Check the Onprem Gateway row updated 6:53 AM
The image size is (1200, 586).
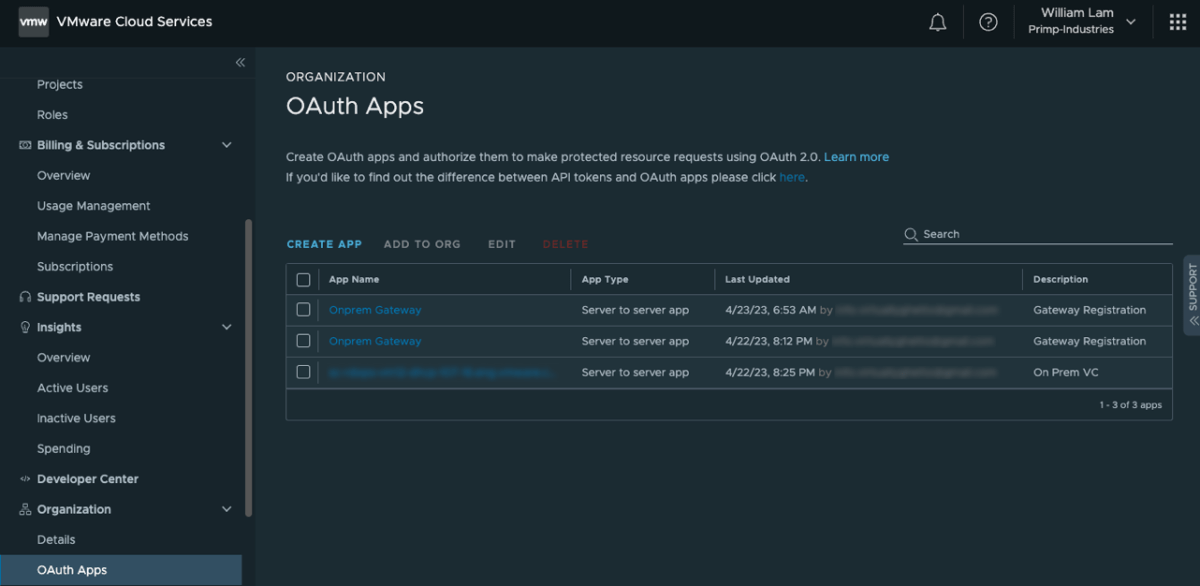pyautogui.click(x=304, y=310)
